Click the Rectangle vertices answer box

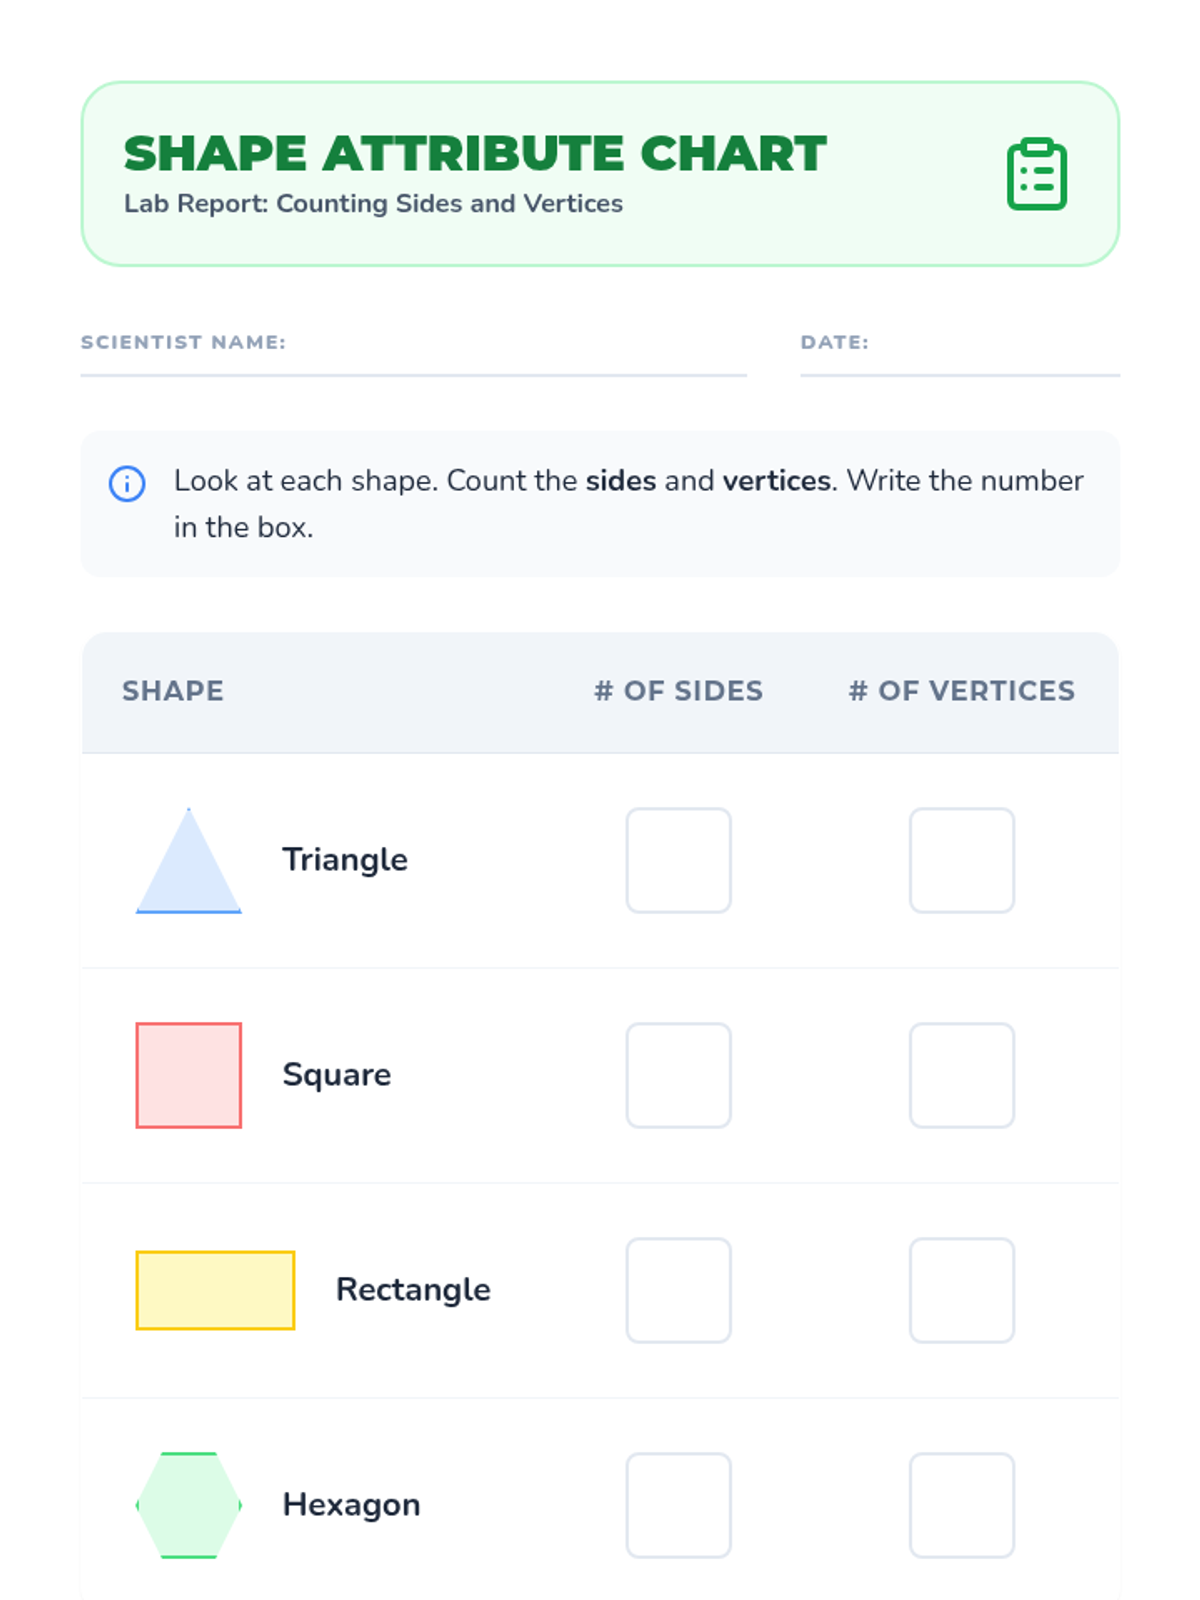[962, 1290]
